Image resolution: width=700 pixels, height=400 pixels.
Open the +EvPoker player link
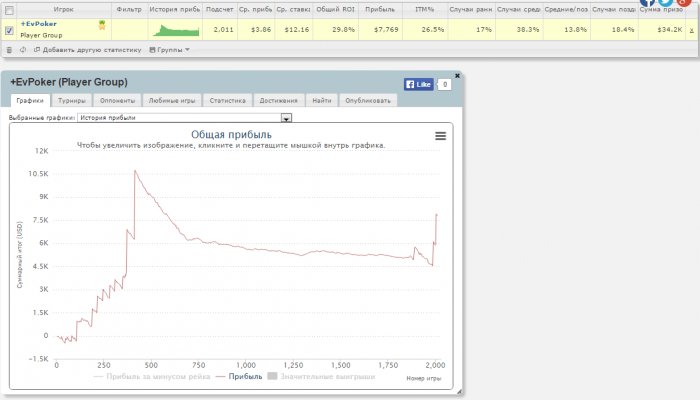(38, 24)
